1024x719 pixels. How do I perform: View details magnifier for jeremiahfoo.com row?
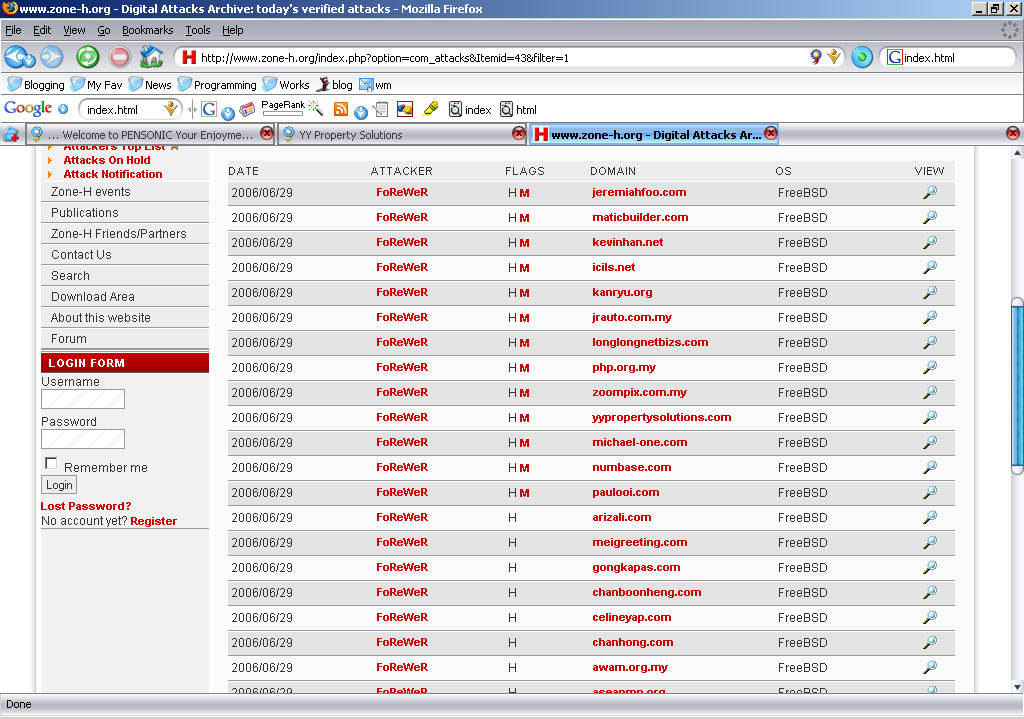tap(930, 192)
